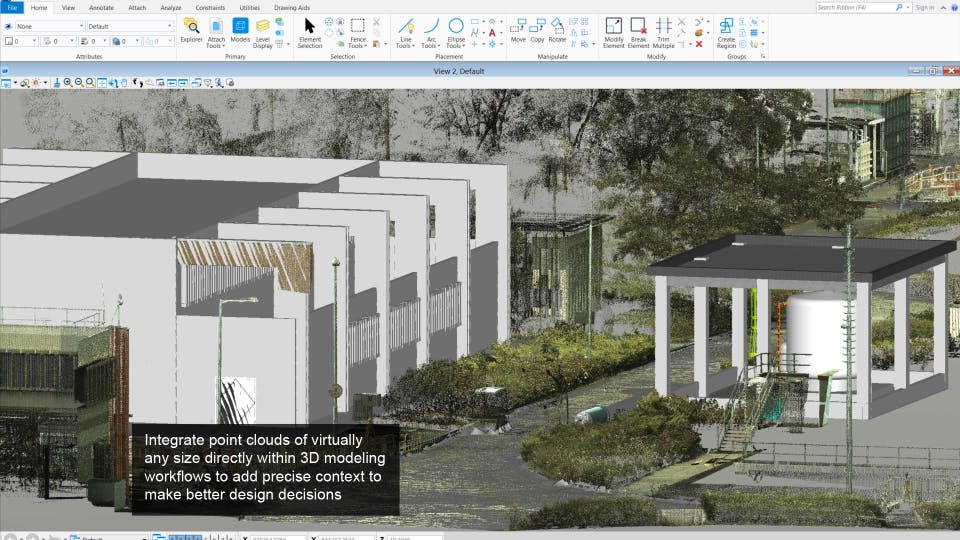Open the Fence Tools
The image size is (960, 540).
[x=358, y=33]
